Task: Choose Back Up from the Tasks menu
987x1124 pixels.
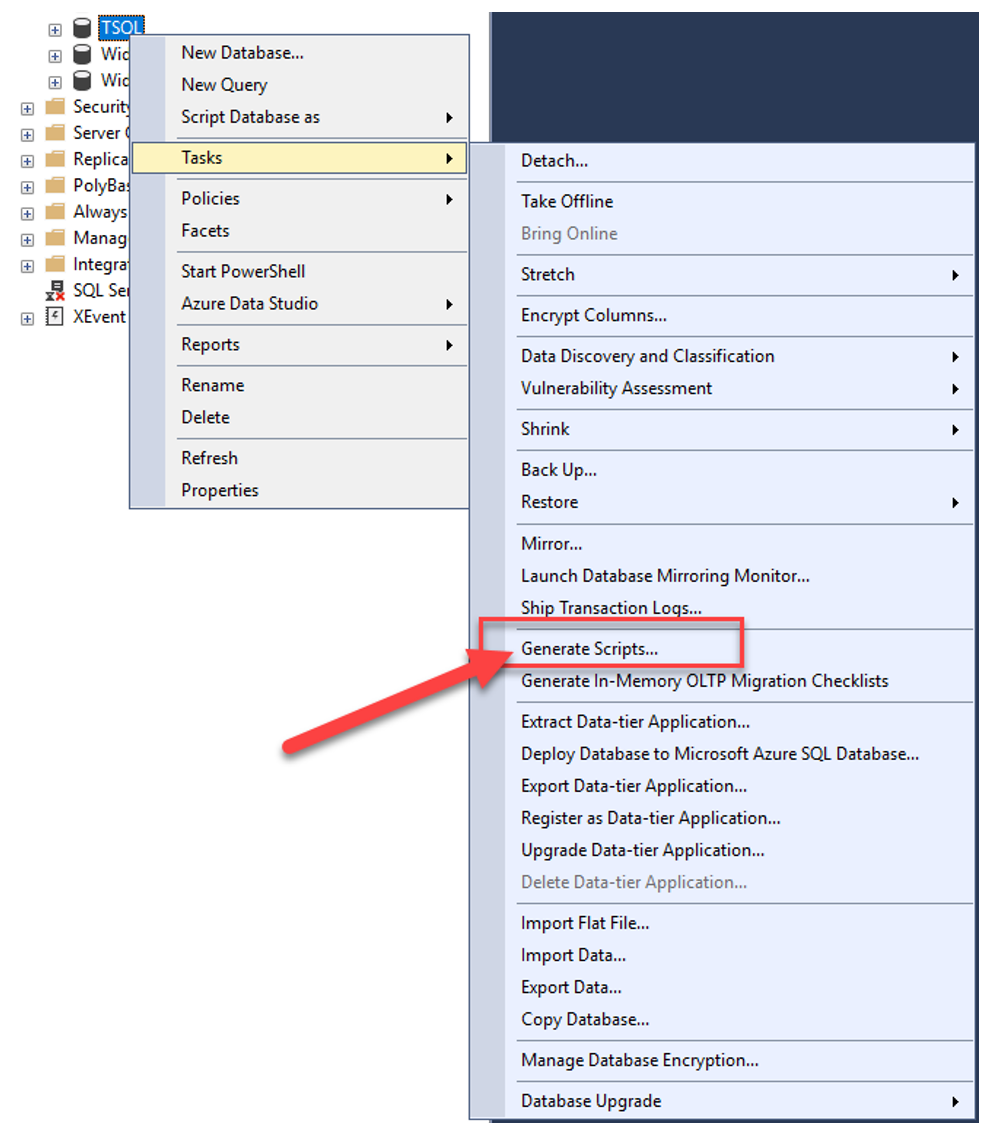Action: pos(559,469)
